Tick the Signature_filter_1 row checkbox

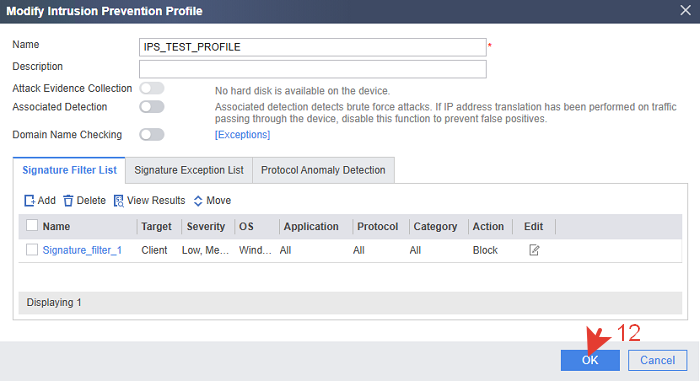pyautogui.click(x=32, y=249)
